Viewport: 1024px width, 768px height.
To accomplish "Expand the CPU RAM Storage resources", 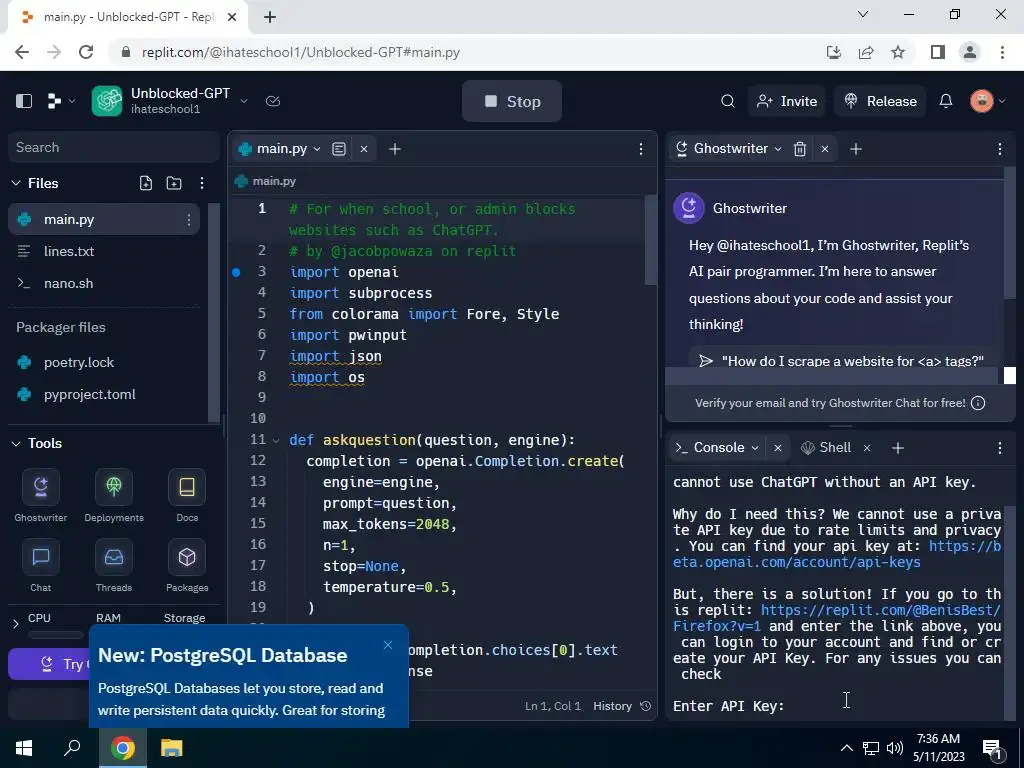I will click(x=16, y=624).
